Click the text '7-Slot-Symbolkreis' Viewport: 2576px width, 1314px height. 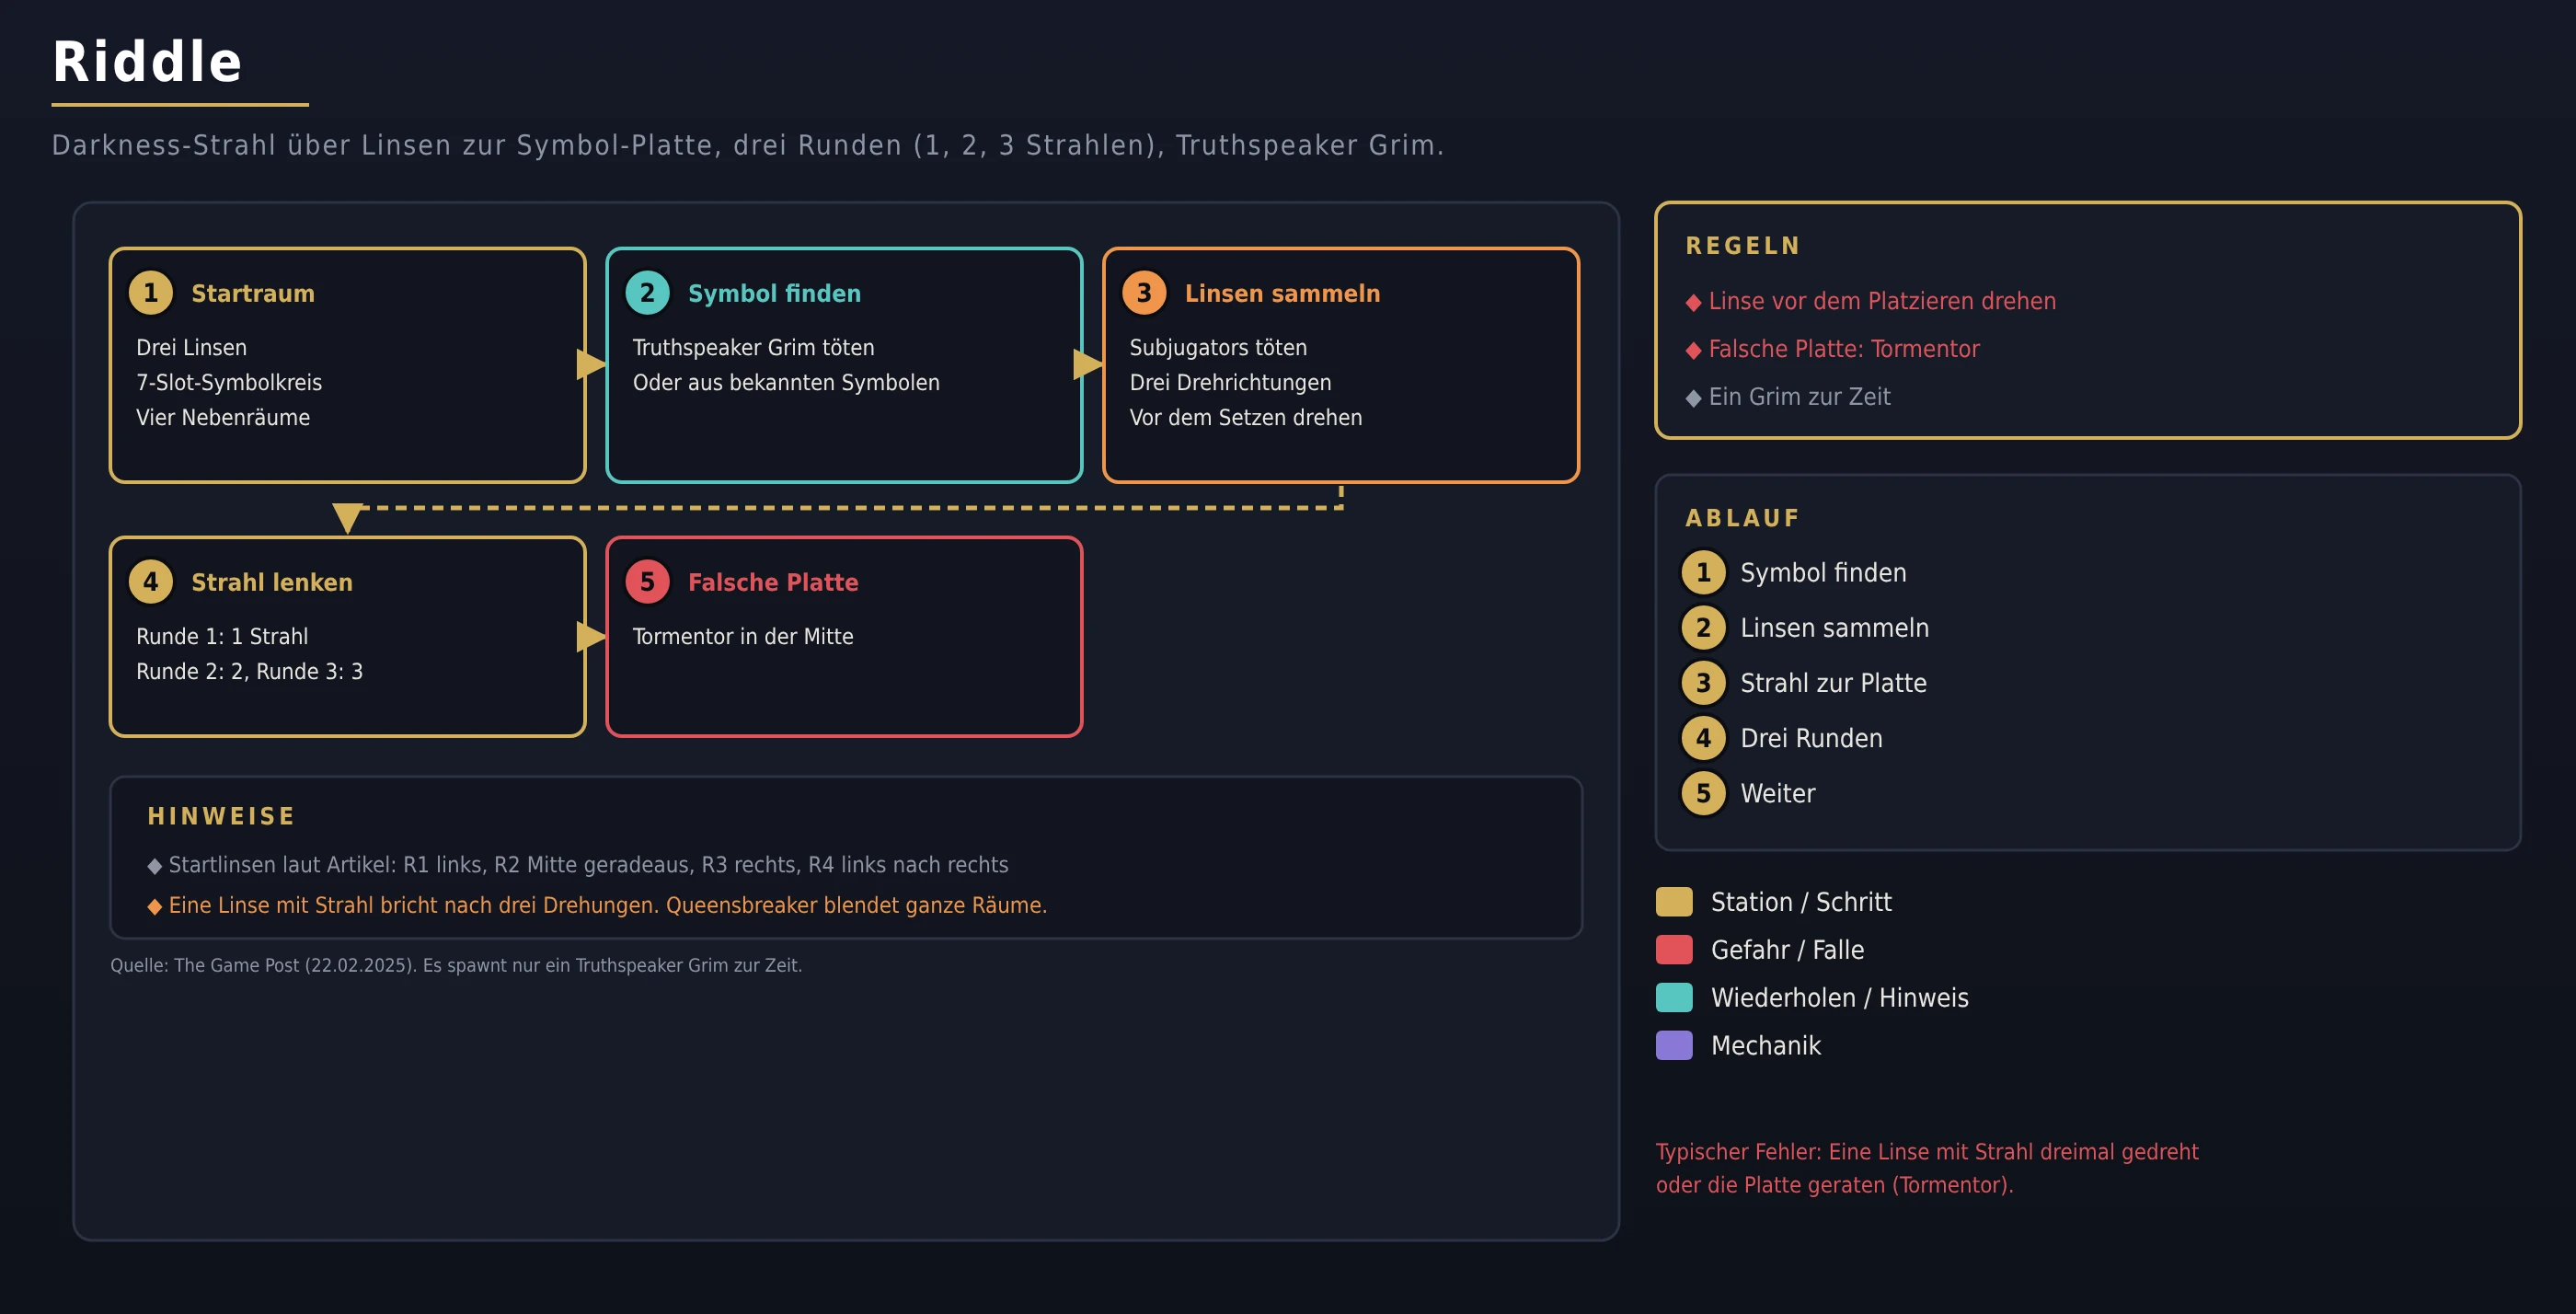click(229, 383)
